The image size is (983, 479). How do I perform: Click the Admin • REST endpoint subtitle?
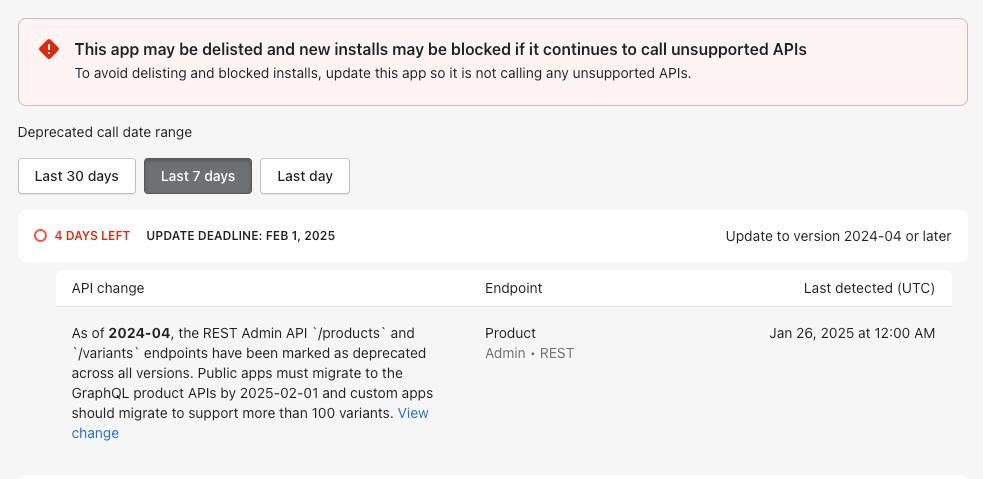tap(529, 353)
